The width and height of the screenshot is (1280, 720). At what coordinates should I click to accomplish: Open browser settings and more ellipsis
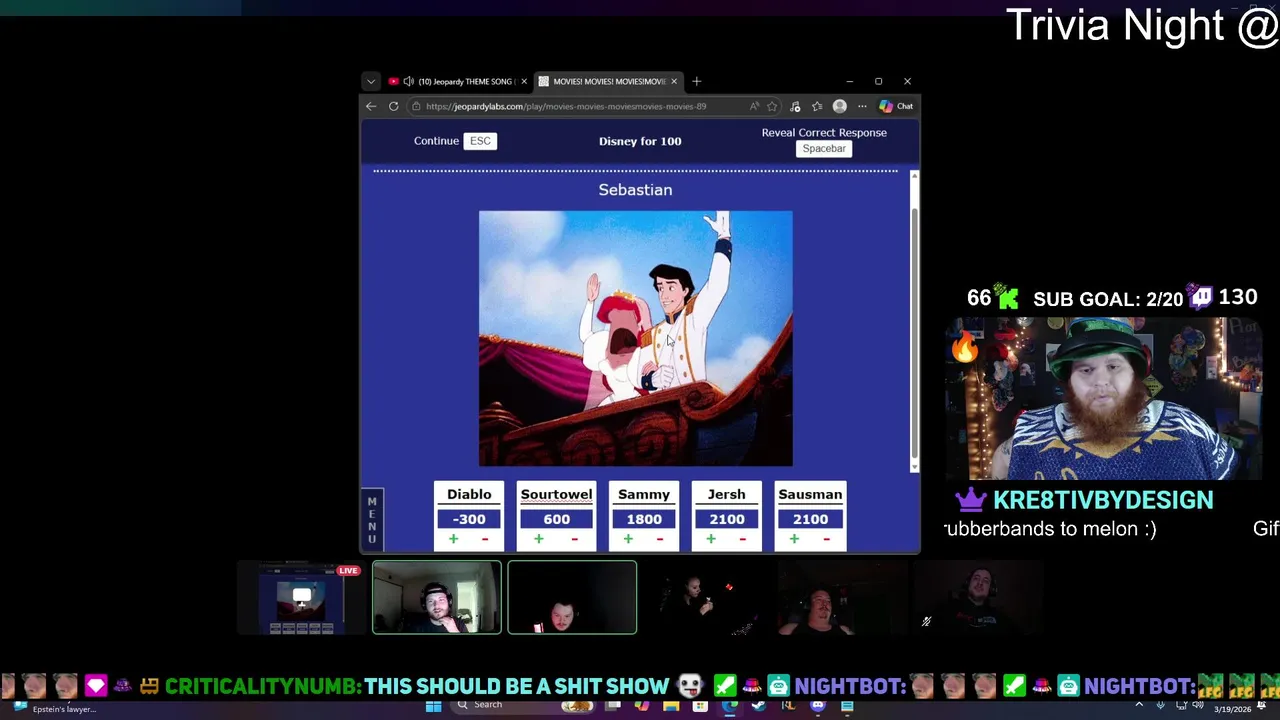862,106
